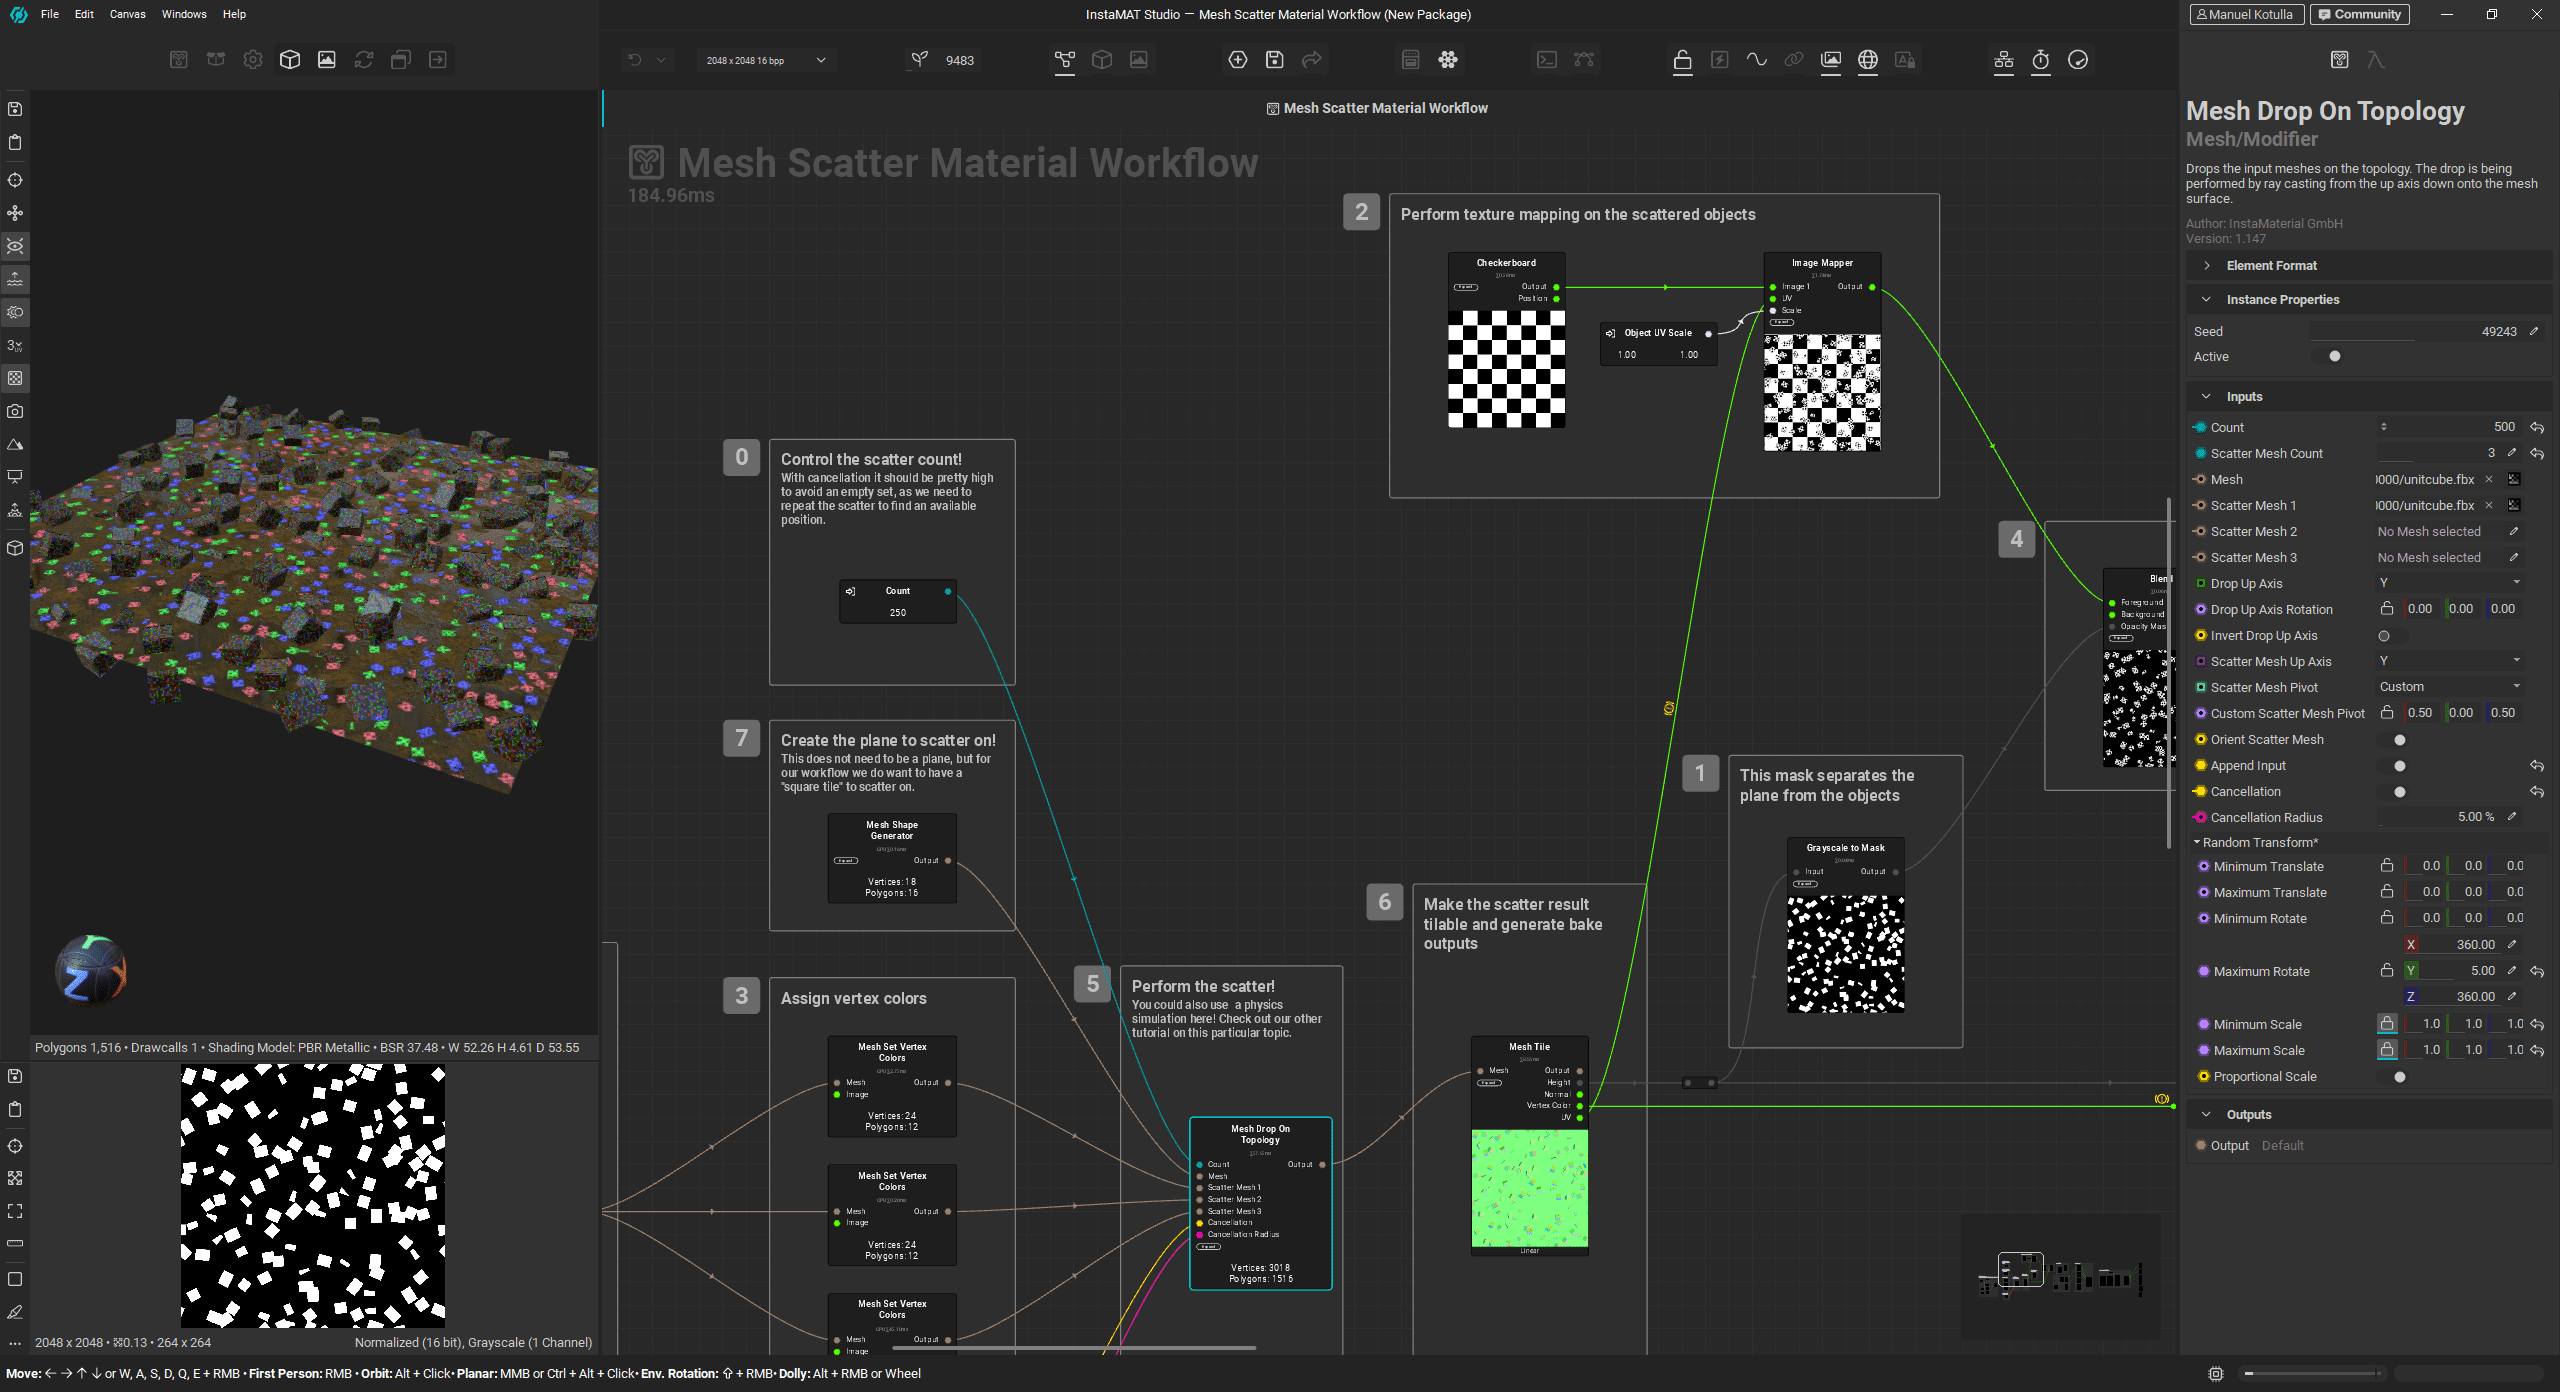Select the node graph view icon
2560x1392 pixels.
(1065, 60)
